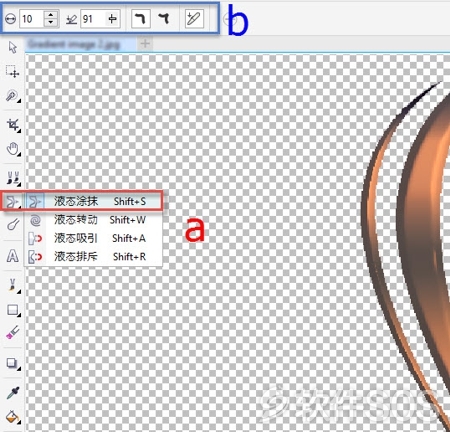Screen dimensions: 450x432
Task: Increase nib size with up arrow
Action: click(51, 15)
